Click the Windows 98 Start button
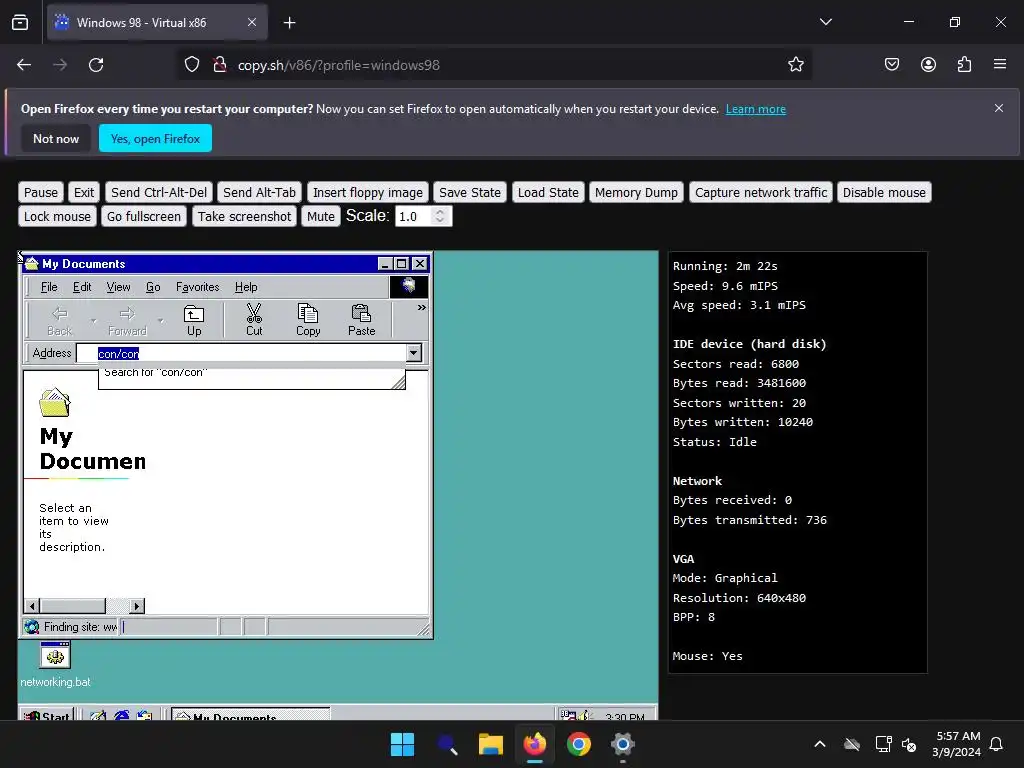Image resolution: width=1024 pixels, height=768 pixels. [x=46, y=714]
